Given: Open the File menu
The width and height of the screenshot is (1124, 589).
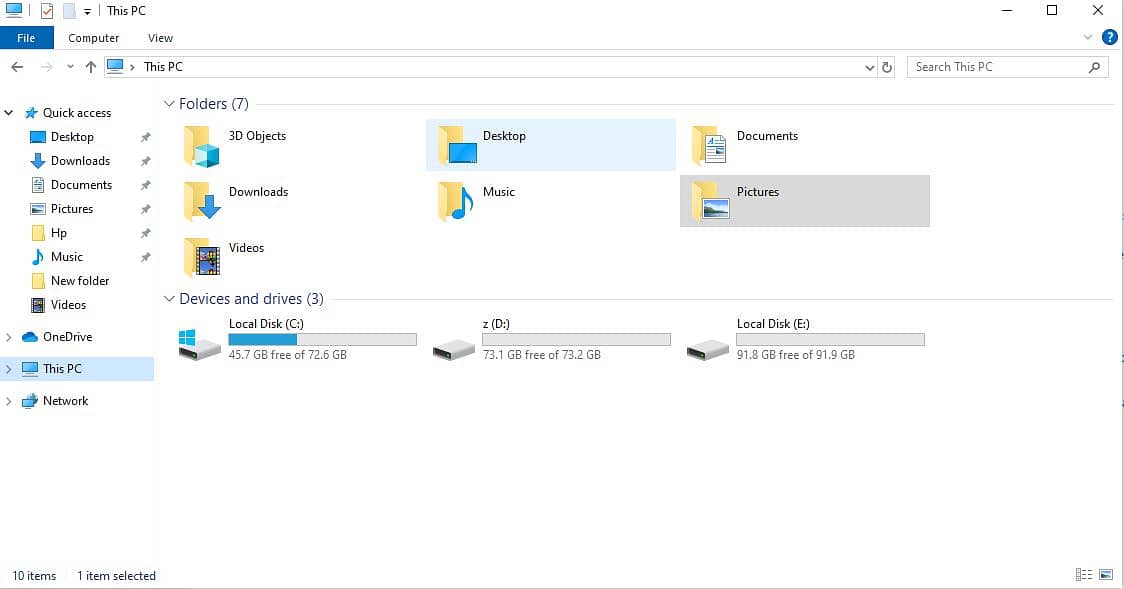Looking at the screenshot, I should [x=26, y=38].
